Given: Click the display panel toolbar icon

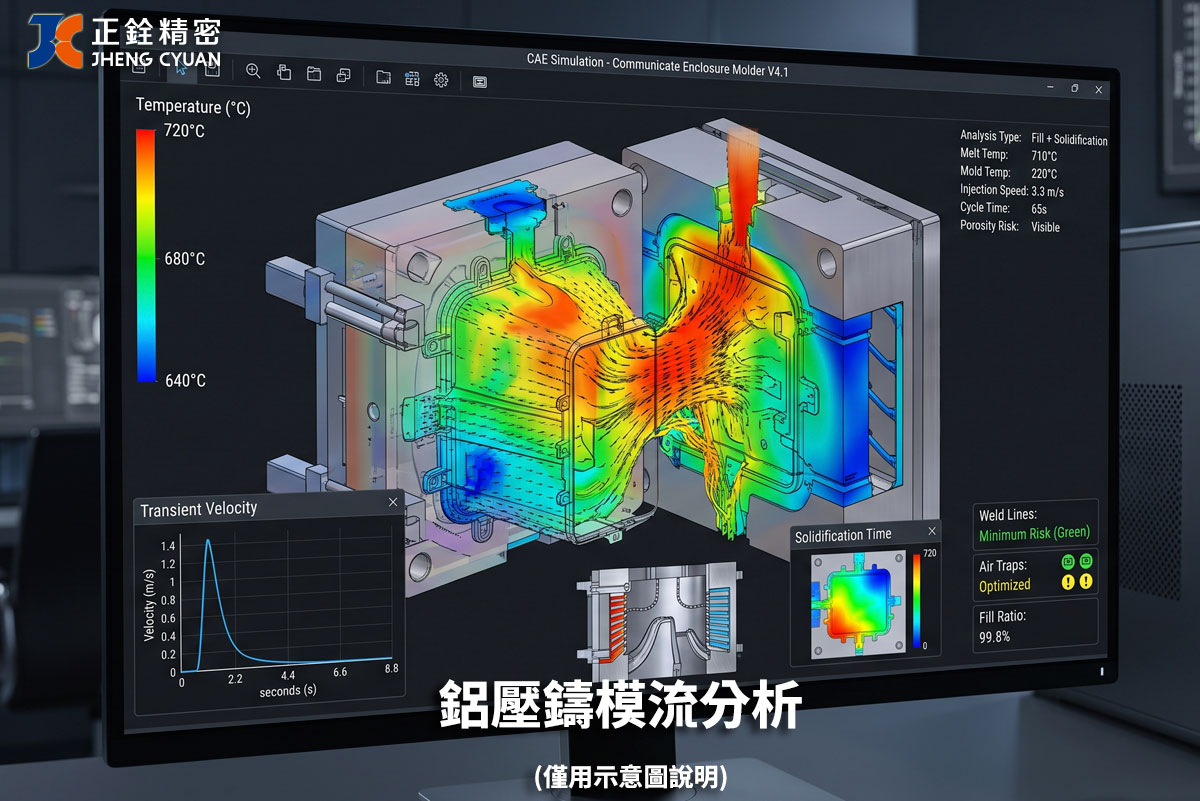Looking at the screenshot, I should pyautogui.click(x=479, y=81).
